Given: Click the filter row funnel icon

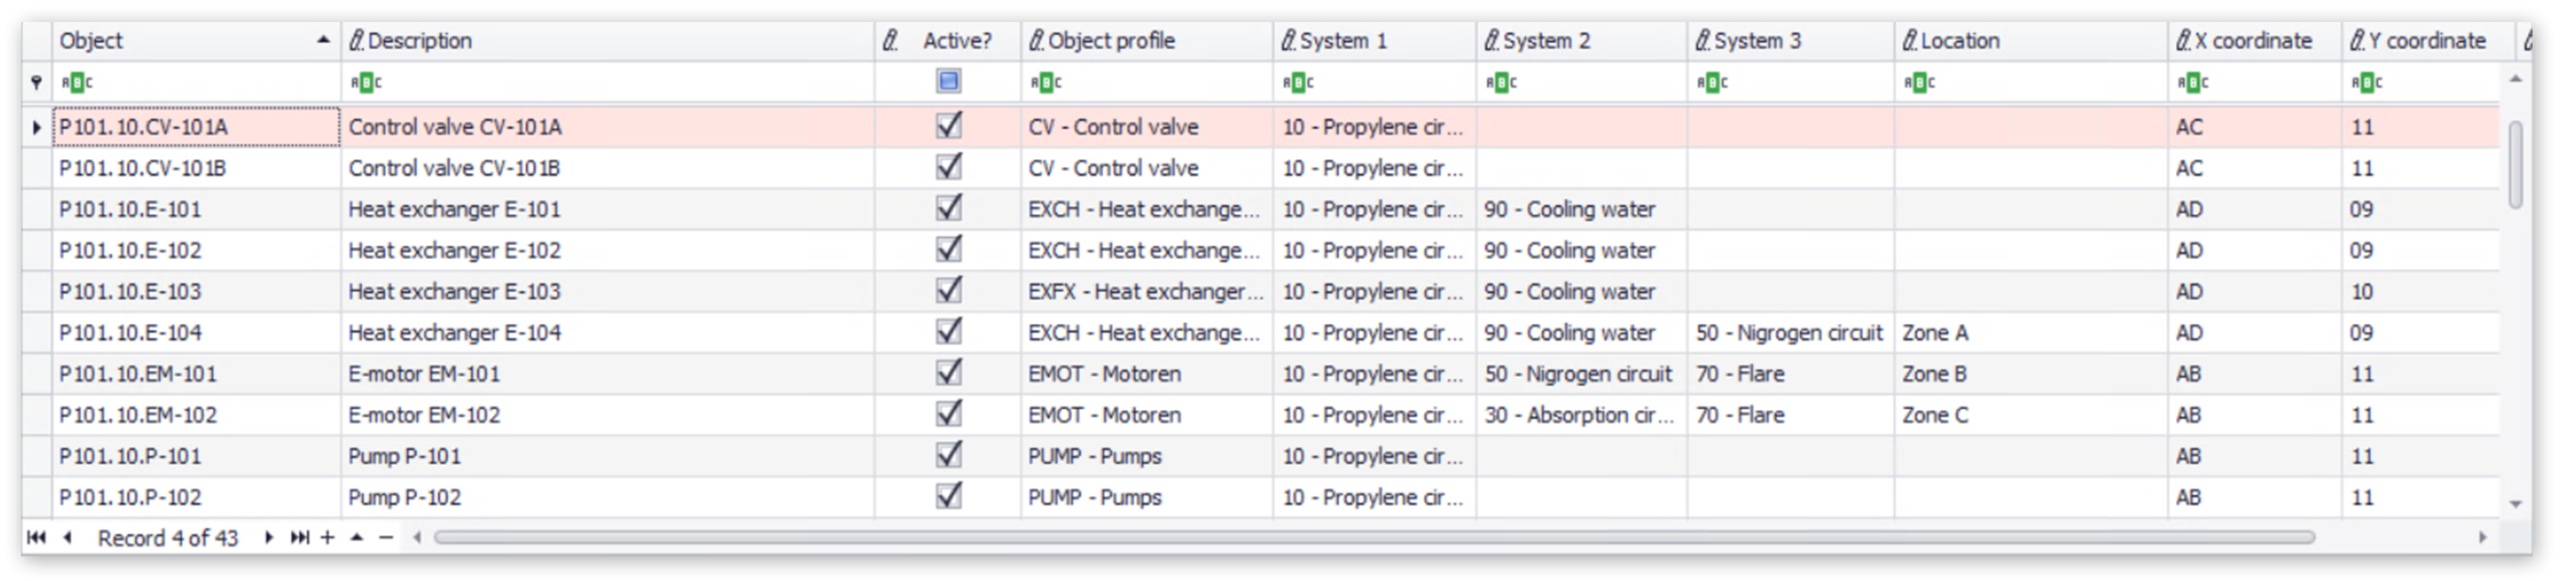Looking at the screenshot, I should tap(37, 82).
